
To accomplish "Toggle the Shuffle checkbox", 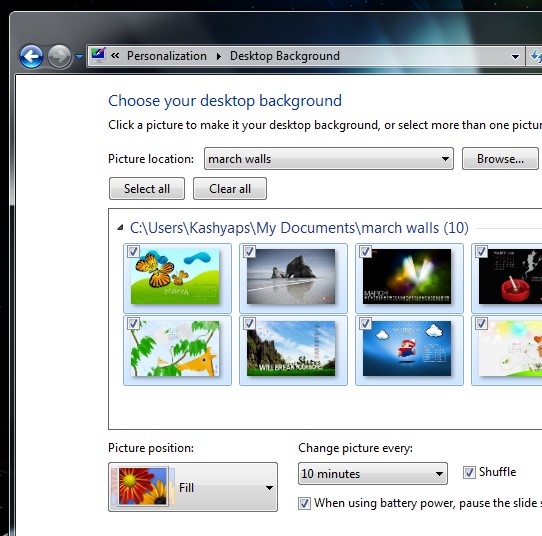I will coord(469,472).
